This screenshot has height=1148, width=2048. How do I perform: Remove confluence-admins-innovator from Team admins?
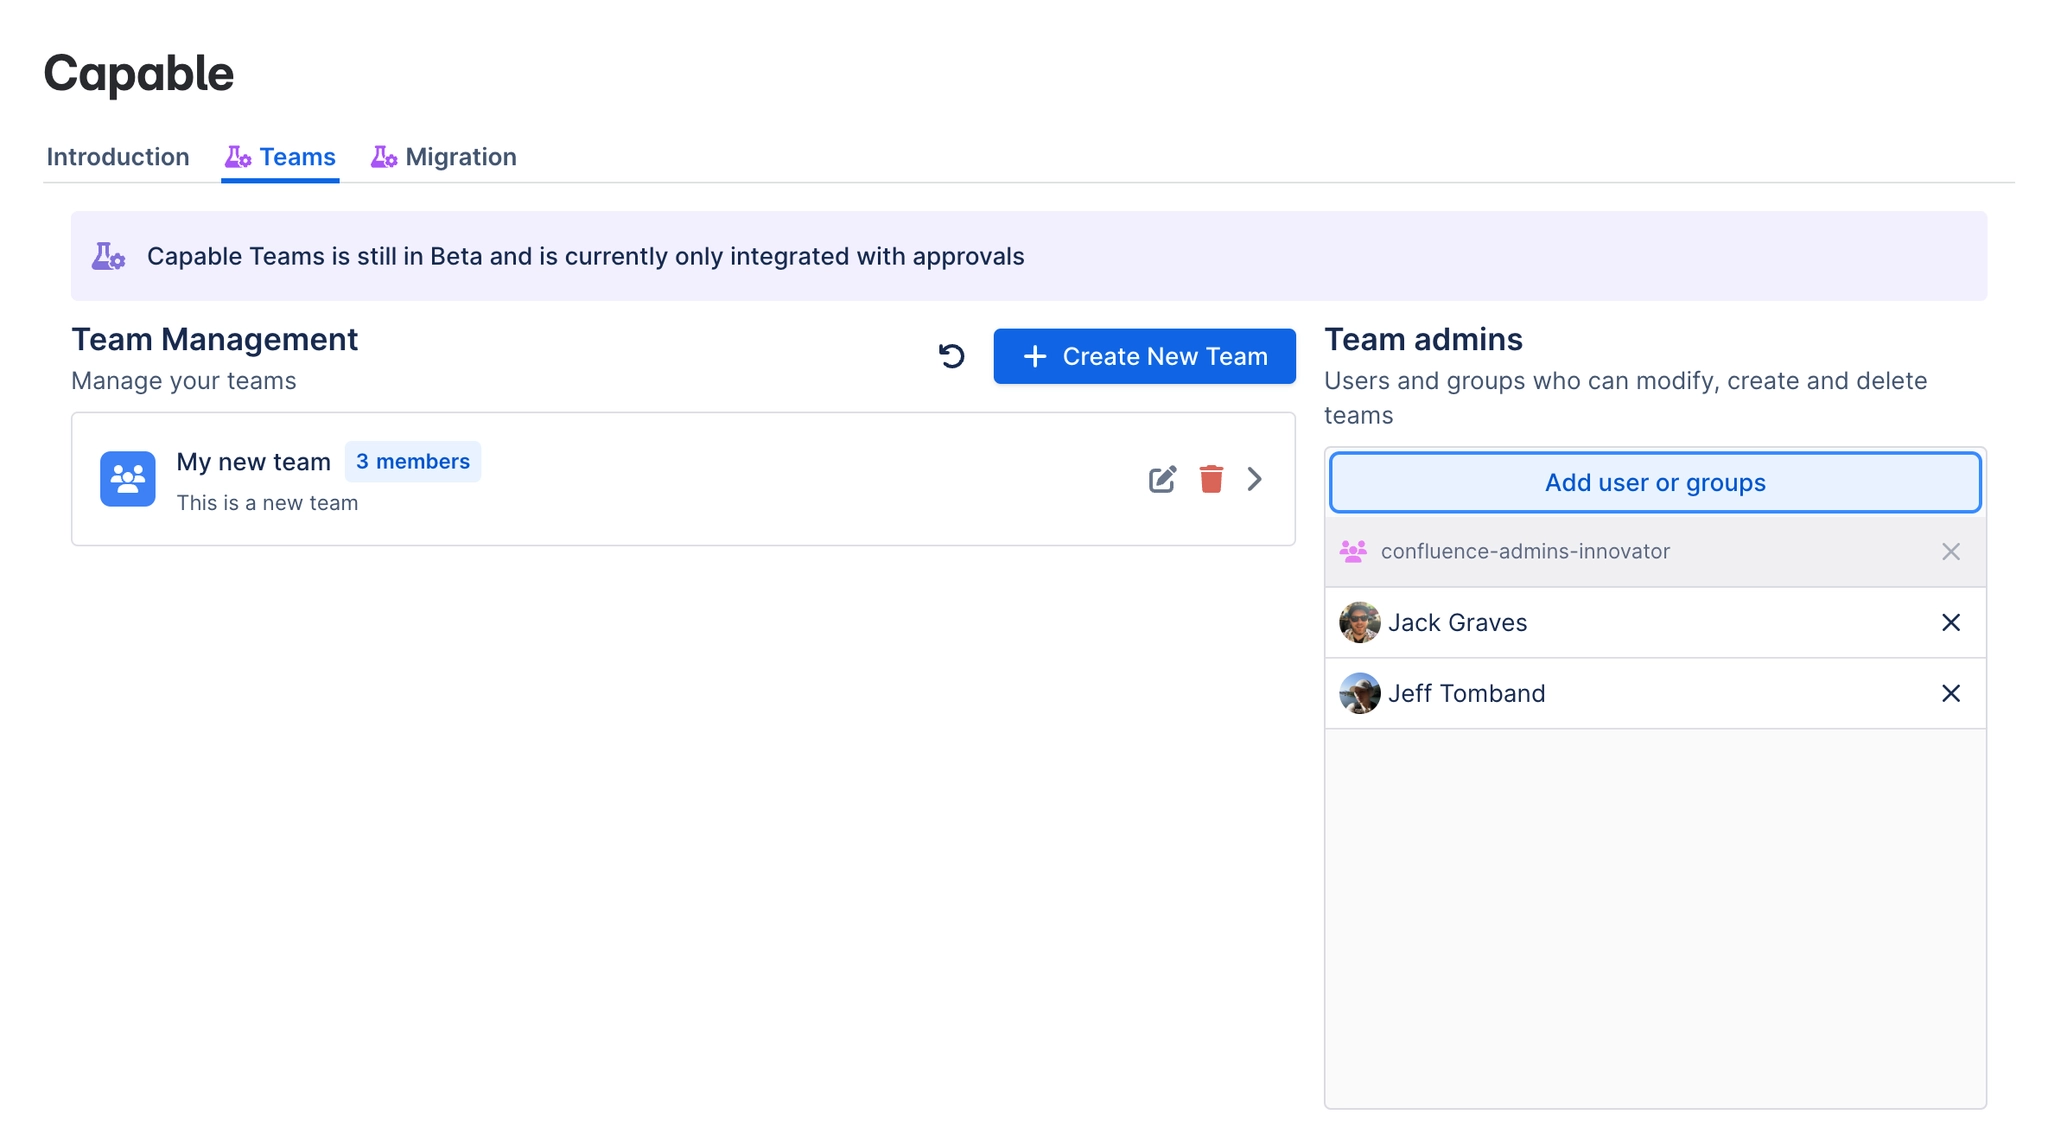coord(1950,551)
